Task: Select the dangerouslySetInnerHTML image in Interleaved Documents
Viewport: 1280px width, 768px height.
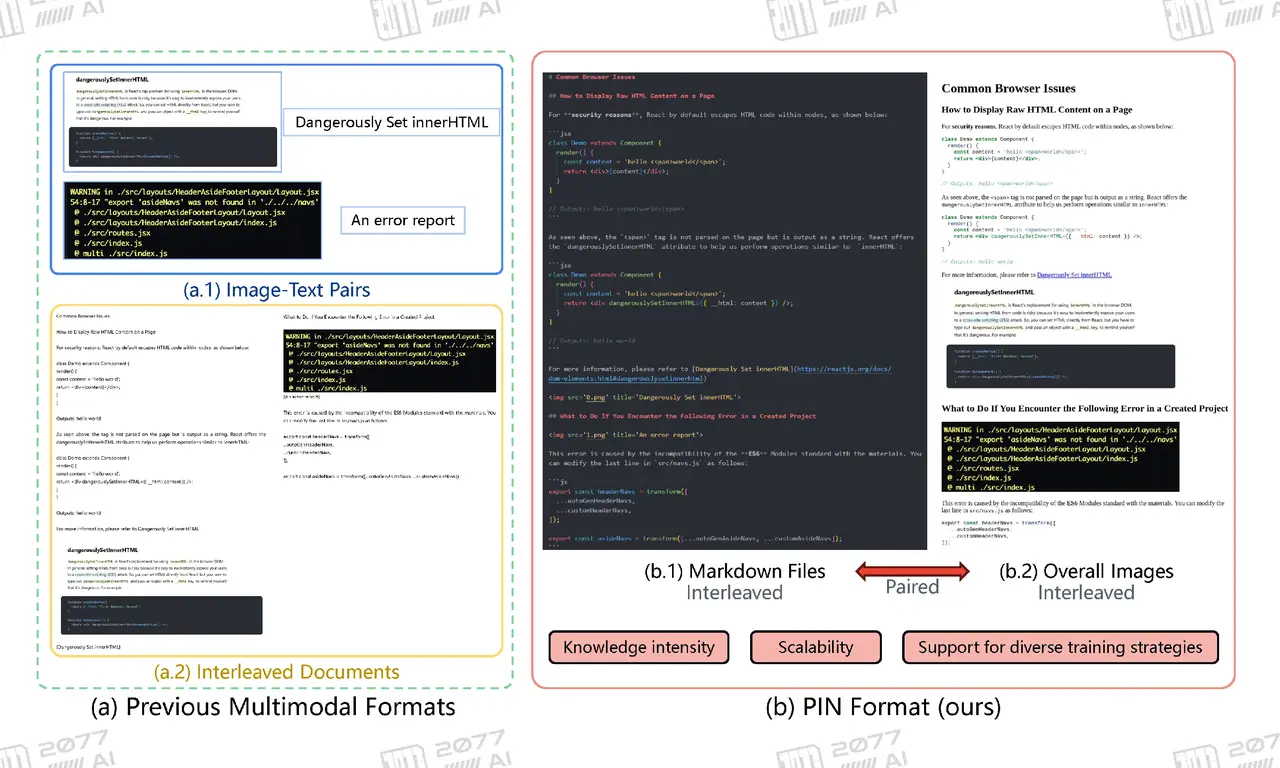Action: click(160, 590)
